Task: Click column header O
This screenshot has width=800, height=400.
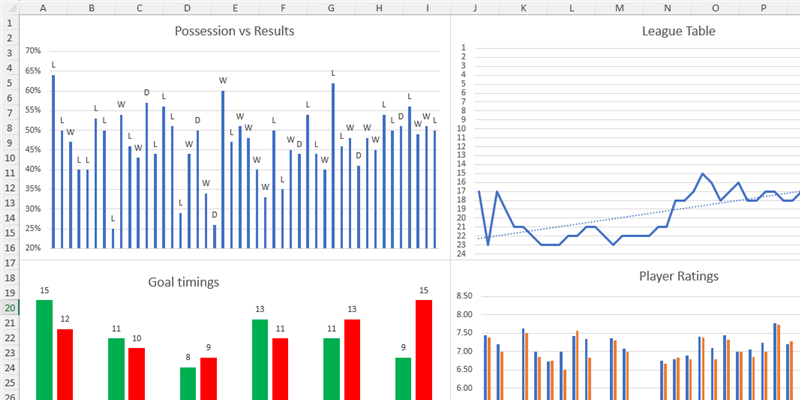Action: click(715, 8)
